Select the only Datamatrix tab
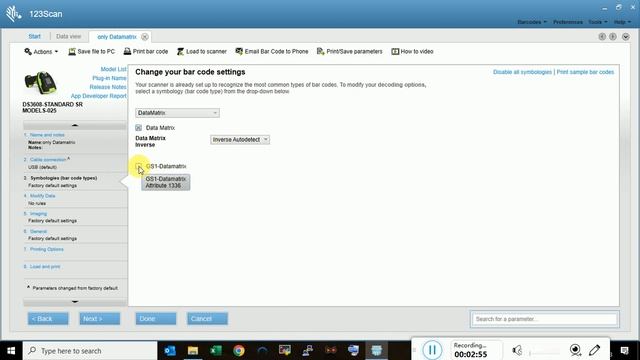The height and width of the screenshot is (360, 640). (117, 37)
